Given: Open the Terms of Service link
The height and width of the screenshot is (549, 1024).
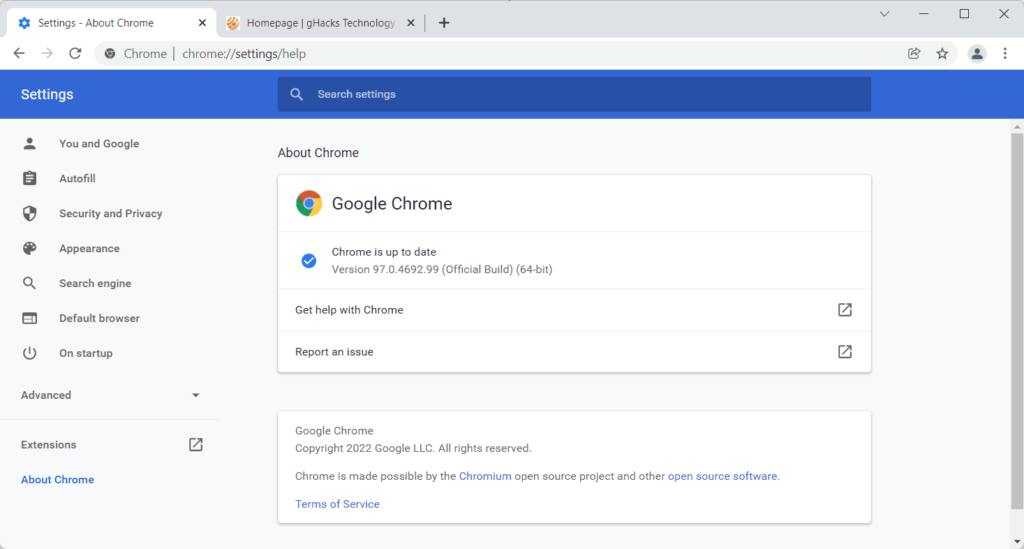Looking at the screenshot, I should coord(337,504).
